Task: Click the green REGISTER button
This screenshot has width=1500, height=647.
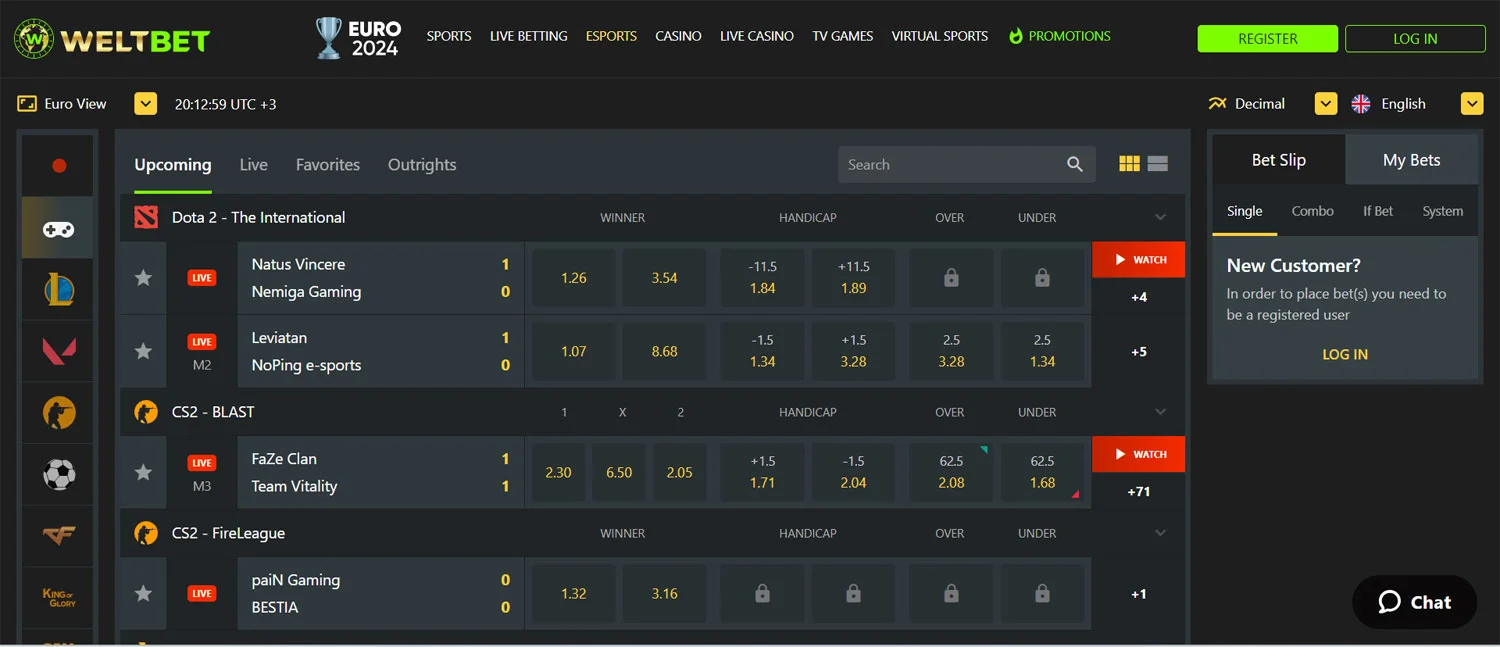Action: click(x=1267, y=38)
